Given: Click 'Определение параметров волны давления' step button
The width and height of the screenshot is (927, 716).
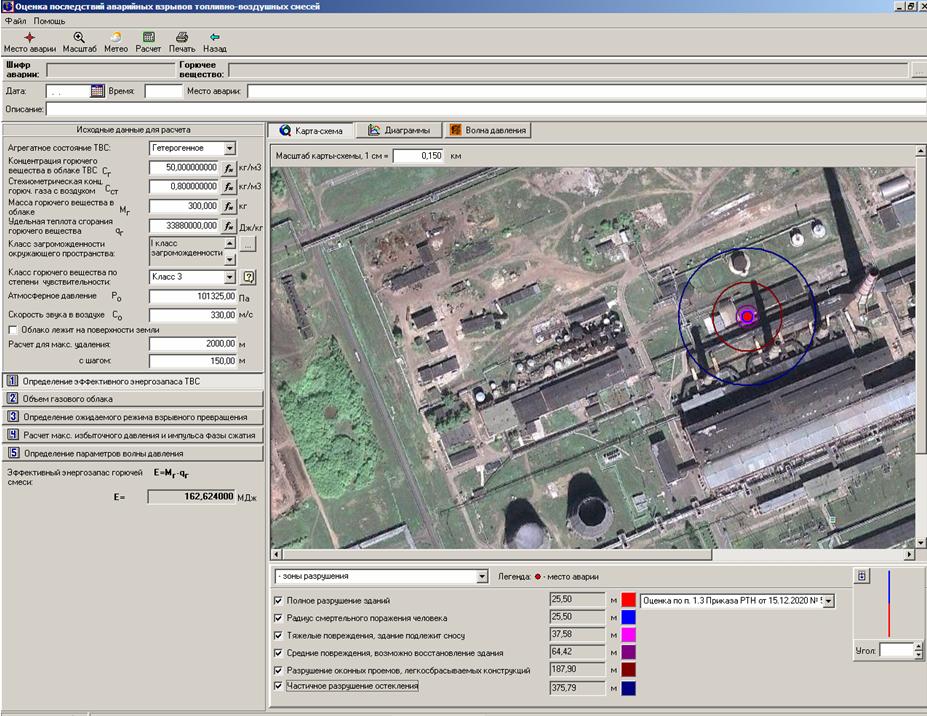Looking at the screenshot, I should coord(132,453).
